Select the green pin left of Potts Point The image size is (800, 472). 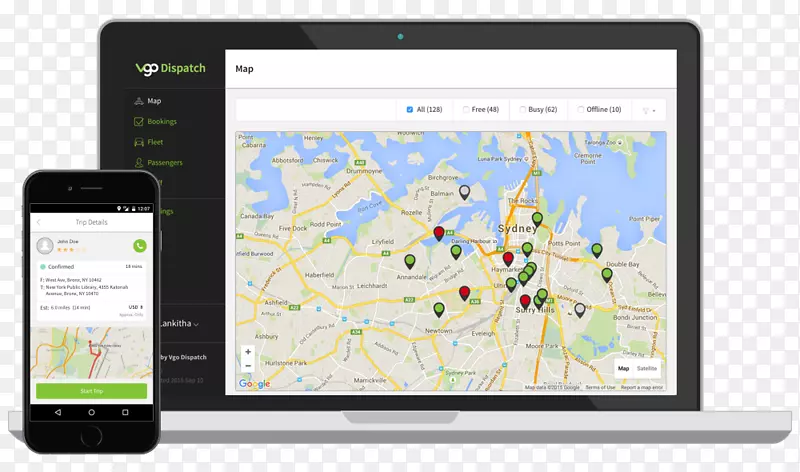(x=527, y=249)
